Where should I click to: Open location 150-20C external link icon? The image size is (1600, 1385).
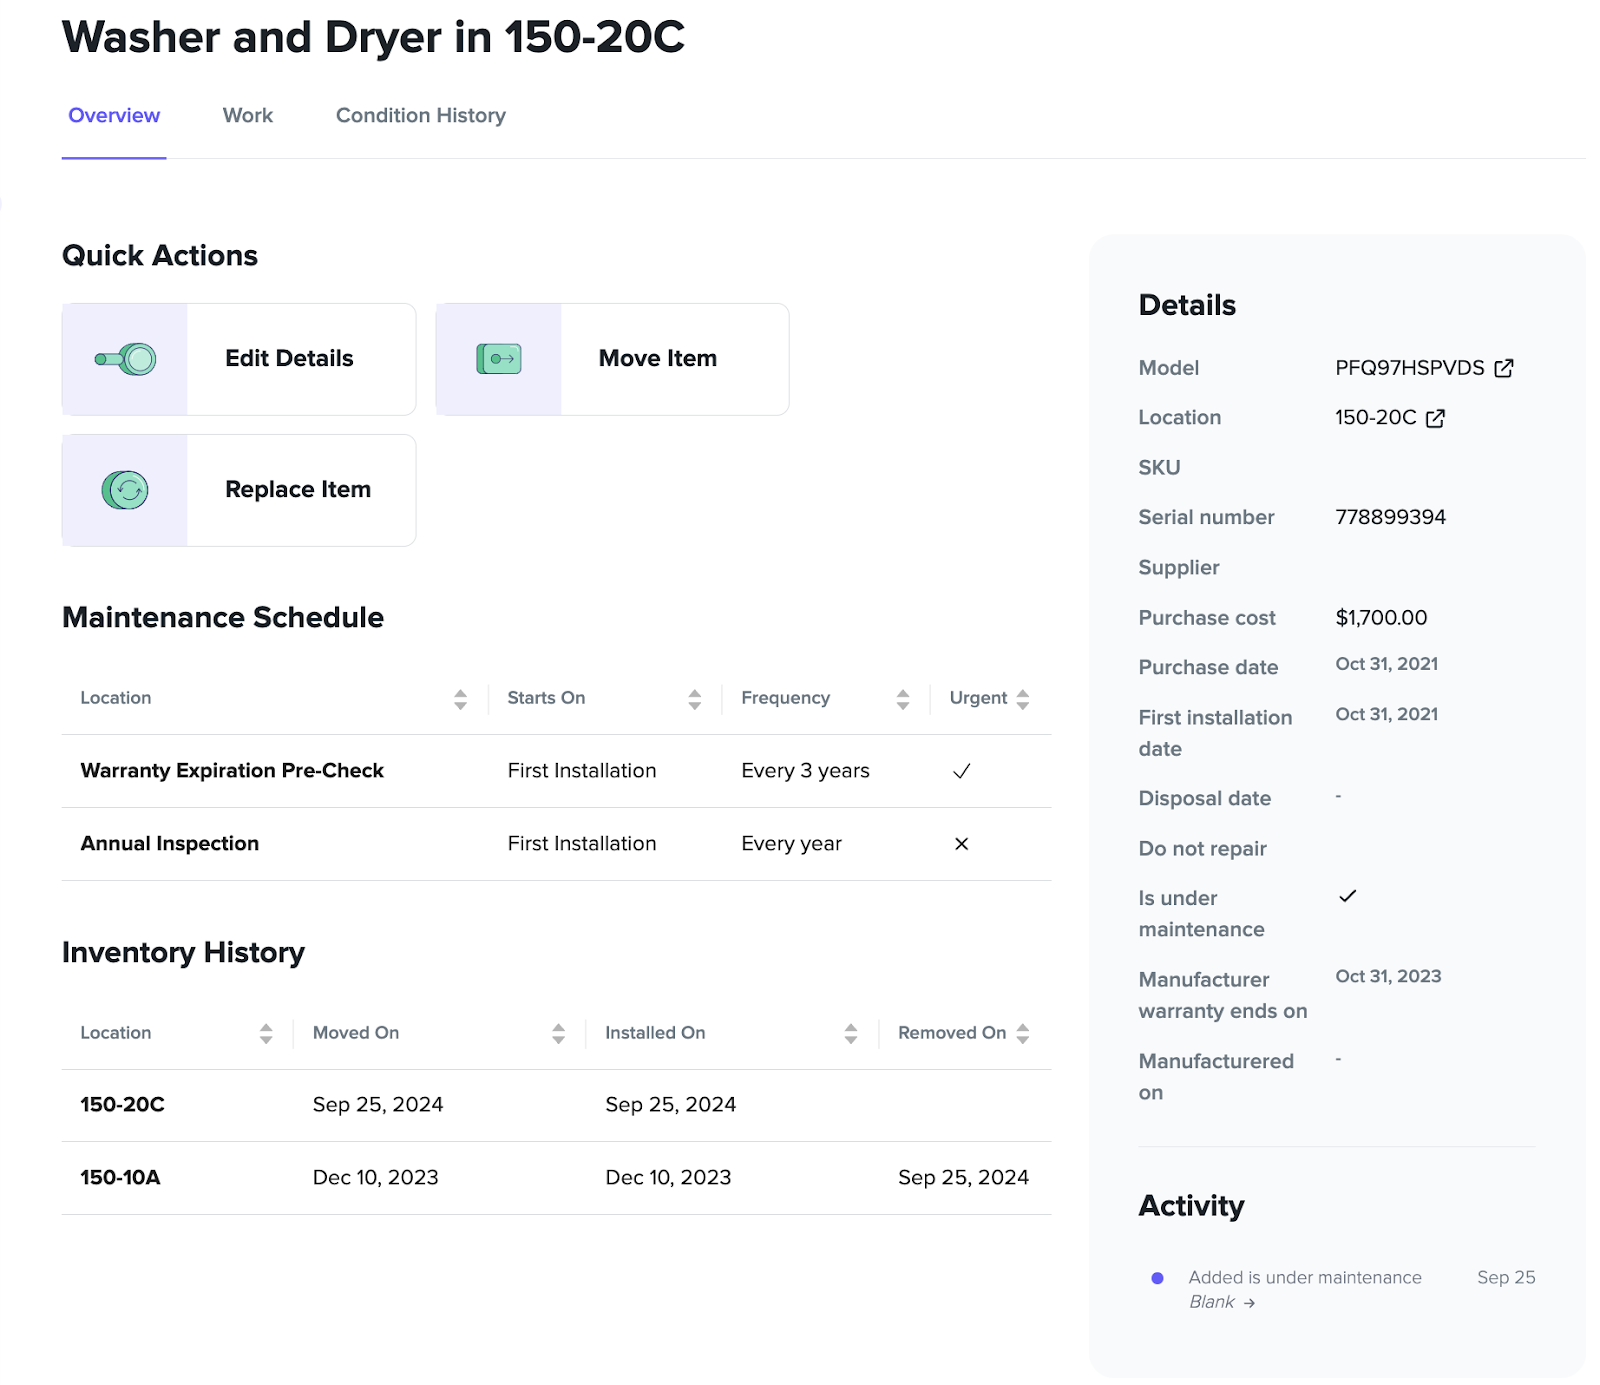tap(1435, 418)
